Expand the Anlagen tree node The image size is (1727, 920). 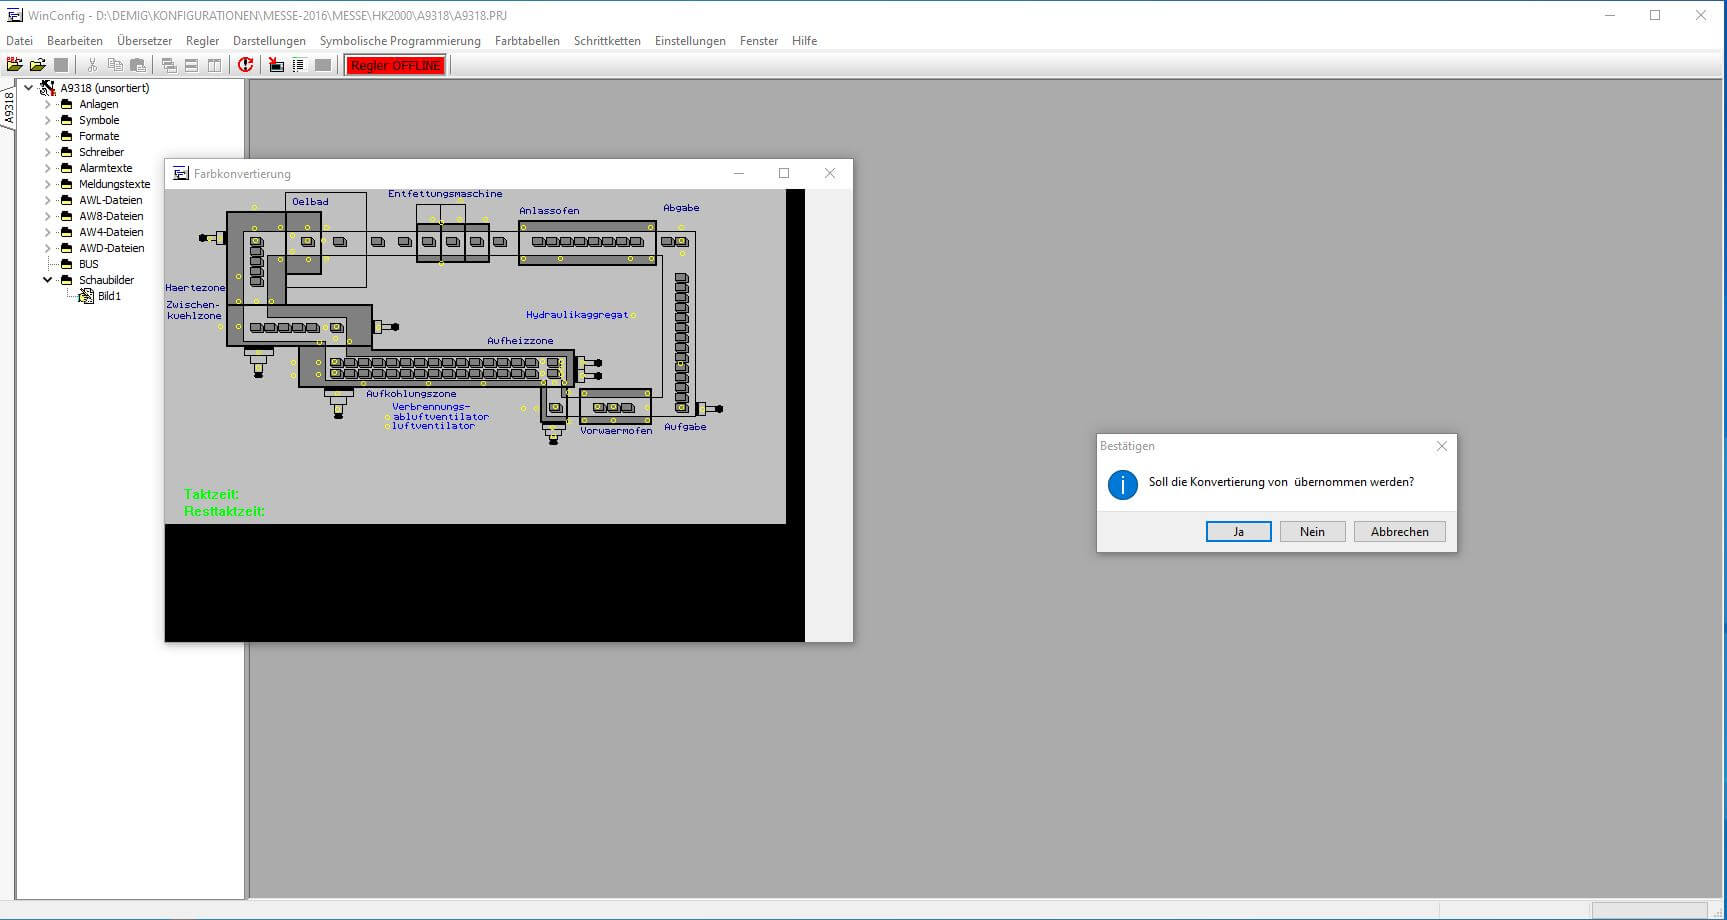(47, 104)
